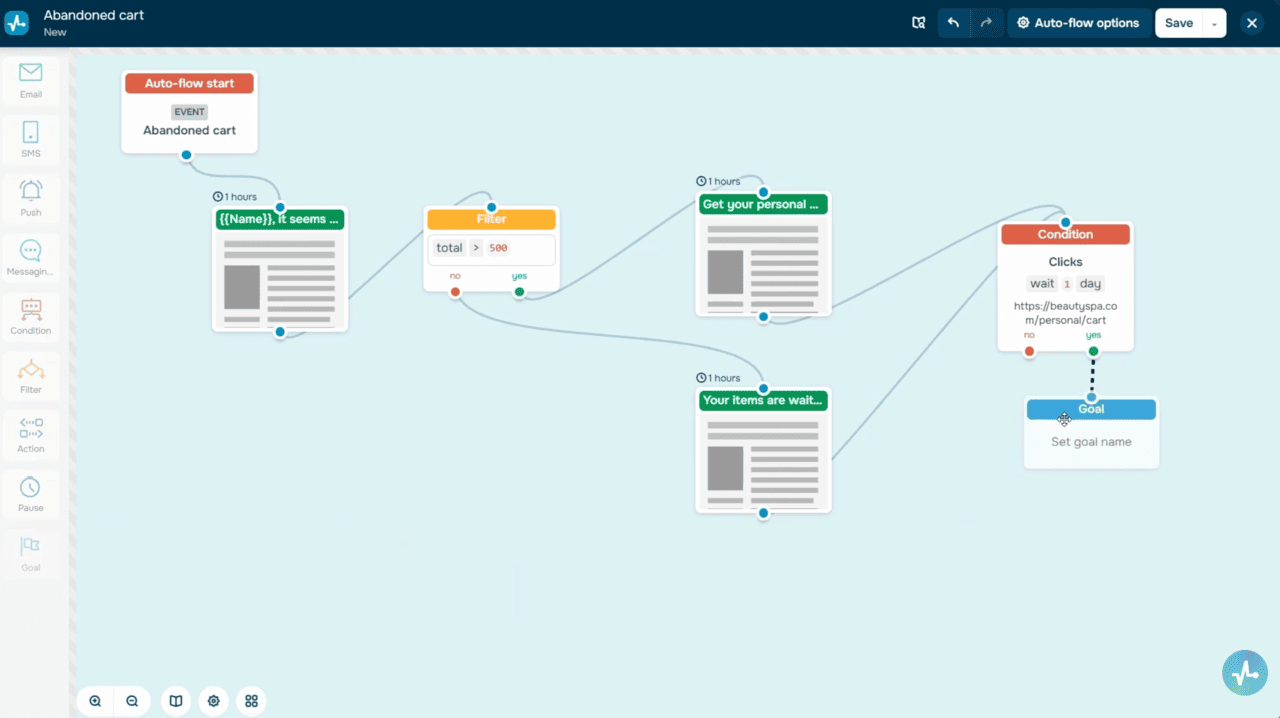Select the Action block in sidebar
The image size is (1280, 718).
tap(31, 435)
